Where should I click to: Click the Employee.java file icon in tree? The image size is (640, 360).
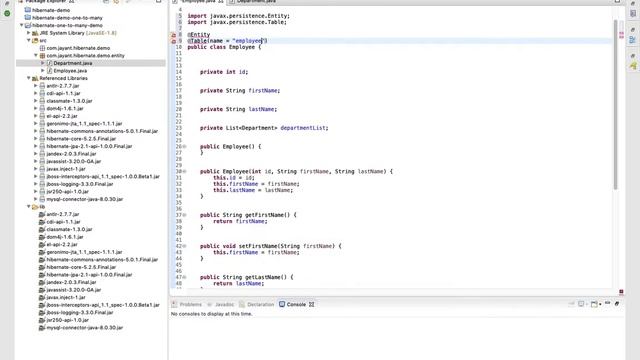[x=49, y=71]
